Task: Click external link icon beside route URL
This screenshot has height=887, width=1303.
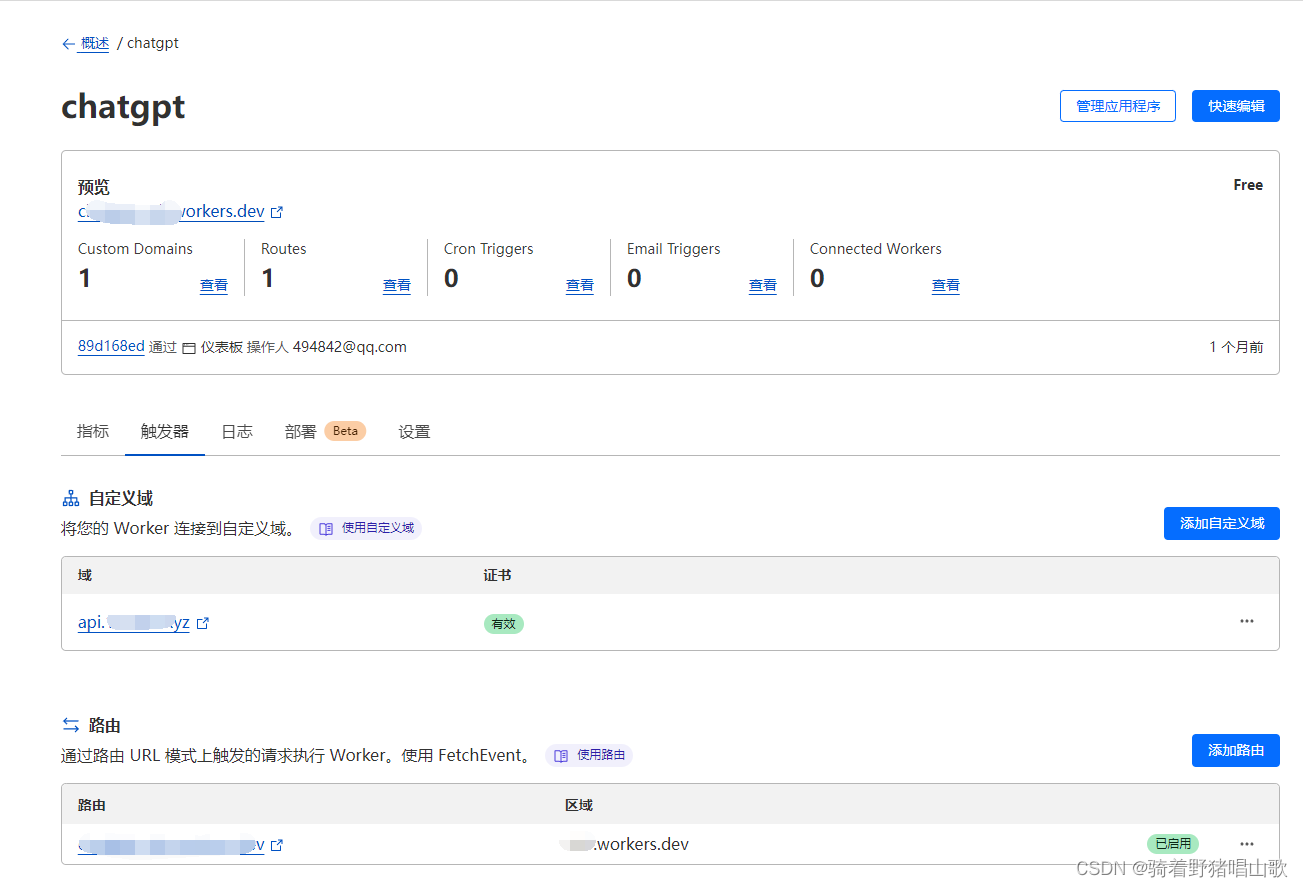Action: tap(277, 845)
